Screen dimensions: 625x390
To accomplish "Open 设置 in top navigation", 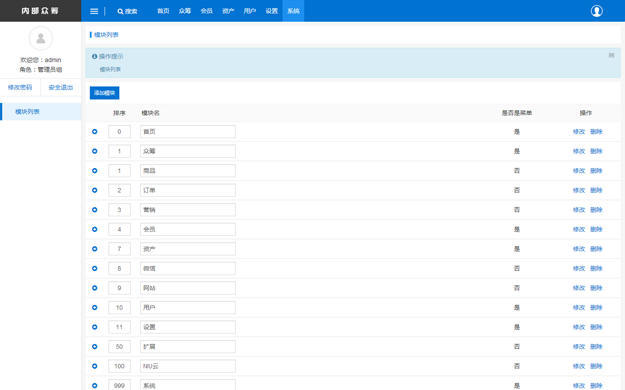I will coord(271,11).
